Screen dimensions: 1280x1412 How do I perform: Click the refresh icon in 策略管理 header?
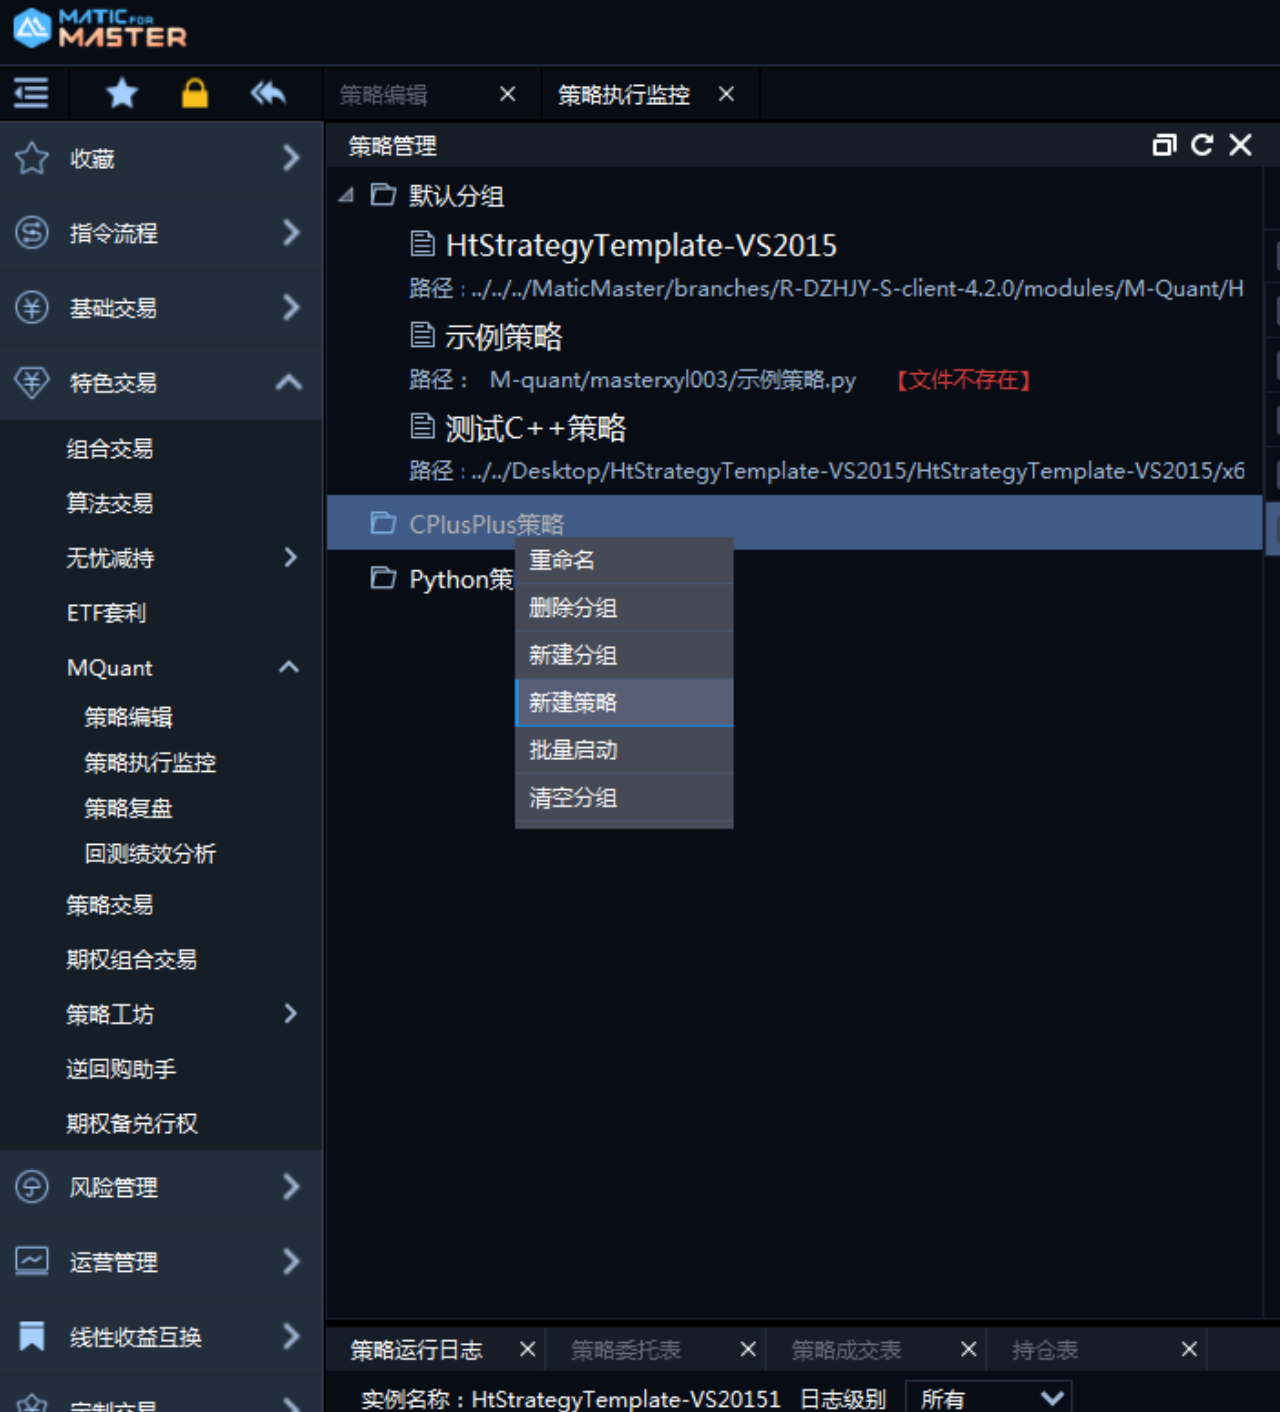1202,145
